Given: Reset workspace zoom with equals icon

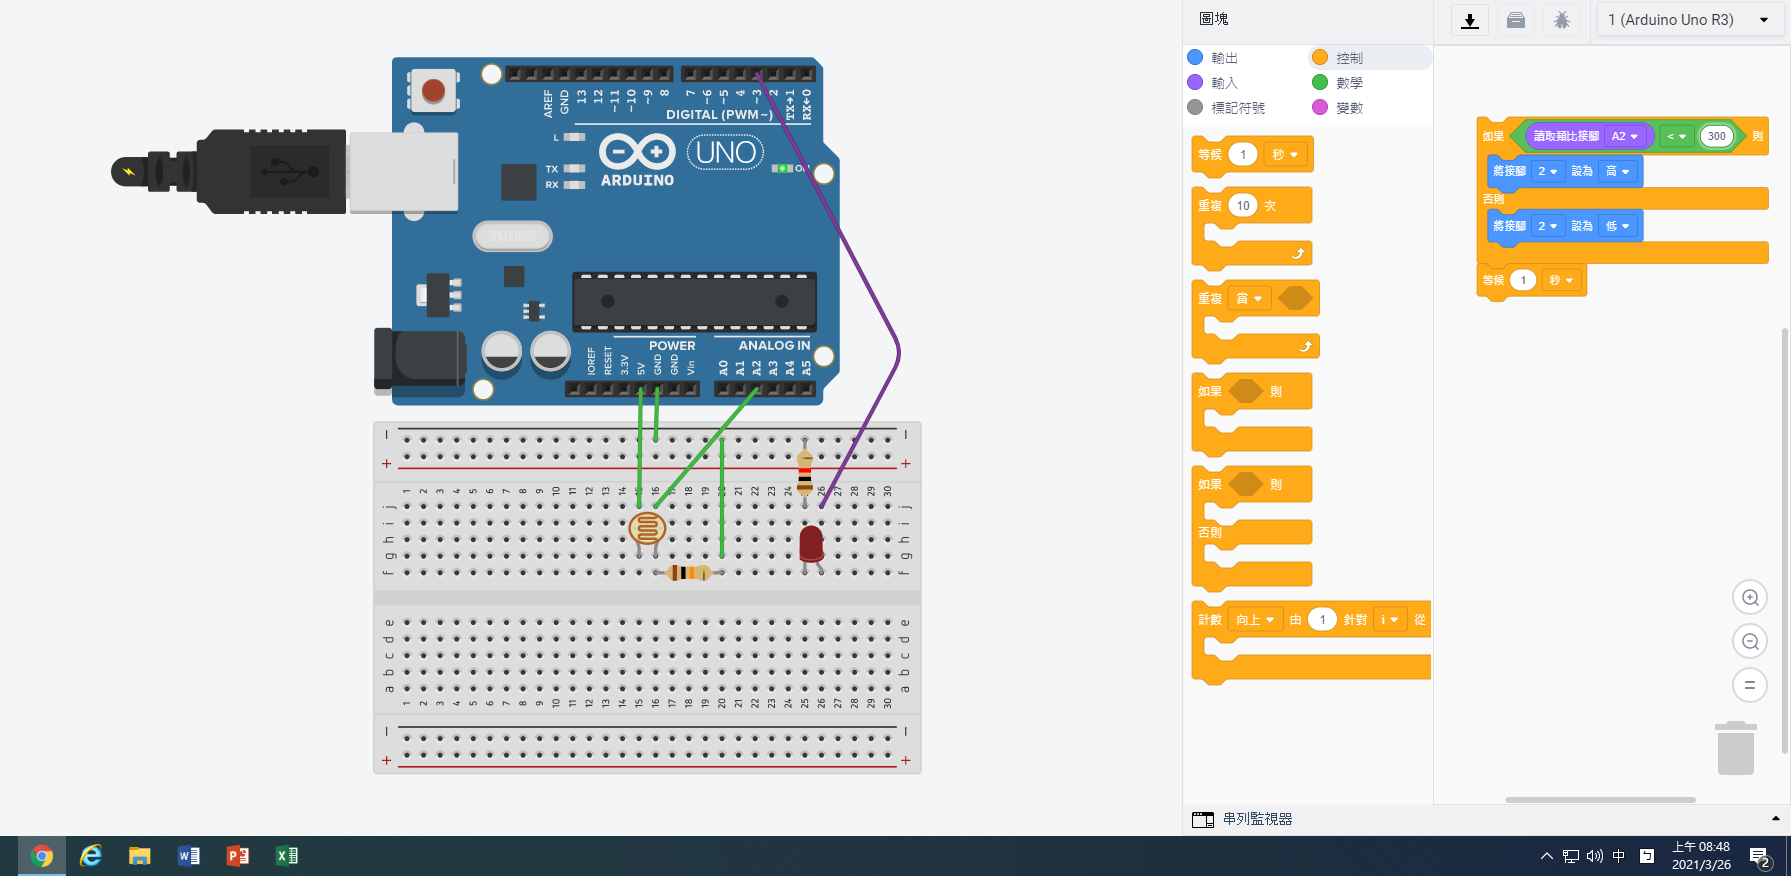Looking at the screenshot, I should tap(1749, 685).
